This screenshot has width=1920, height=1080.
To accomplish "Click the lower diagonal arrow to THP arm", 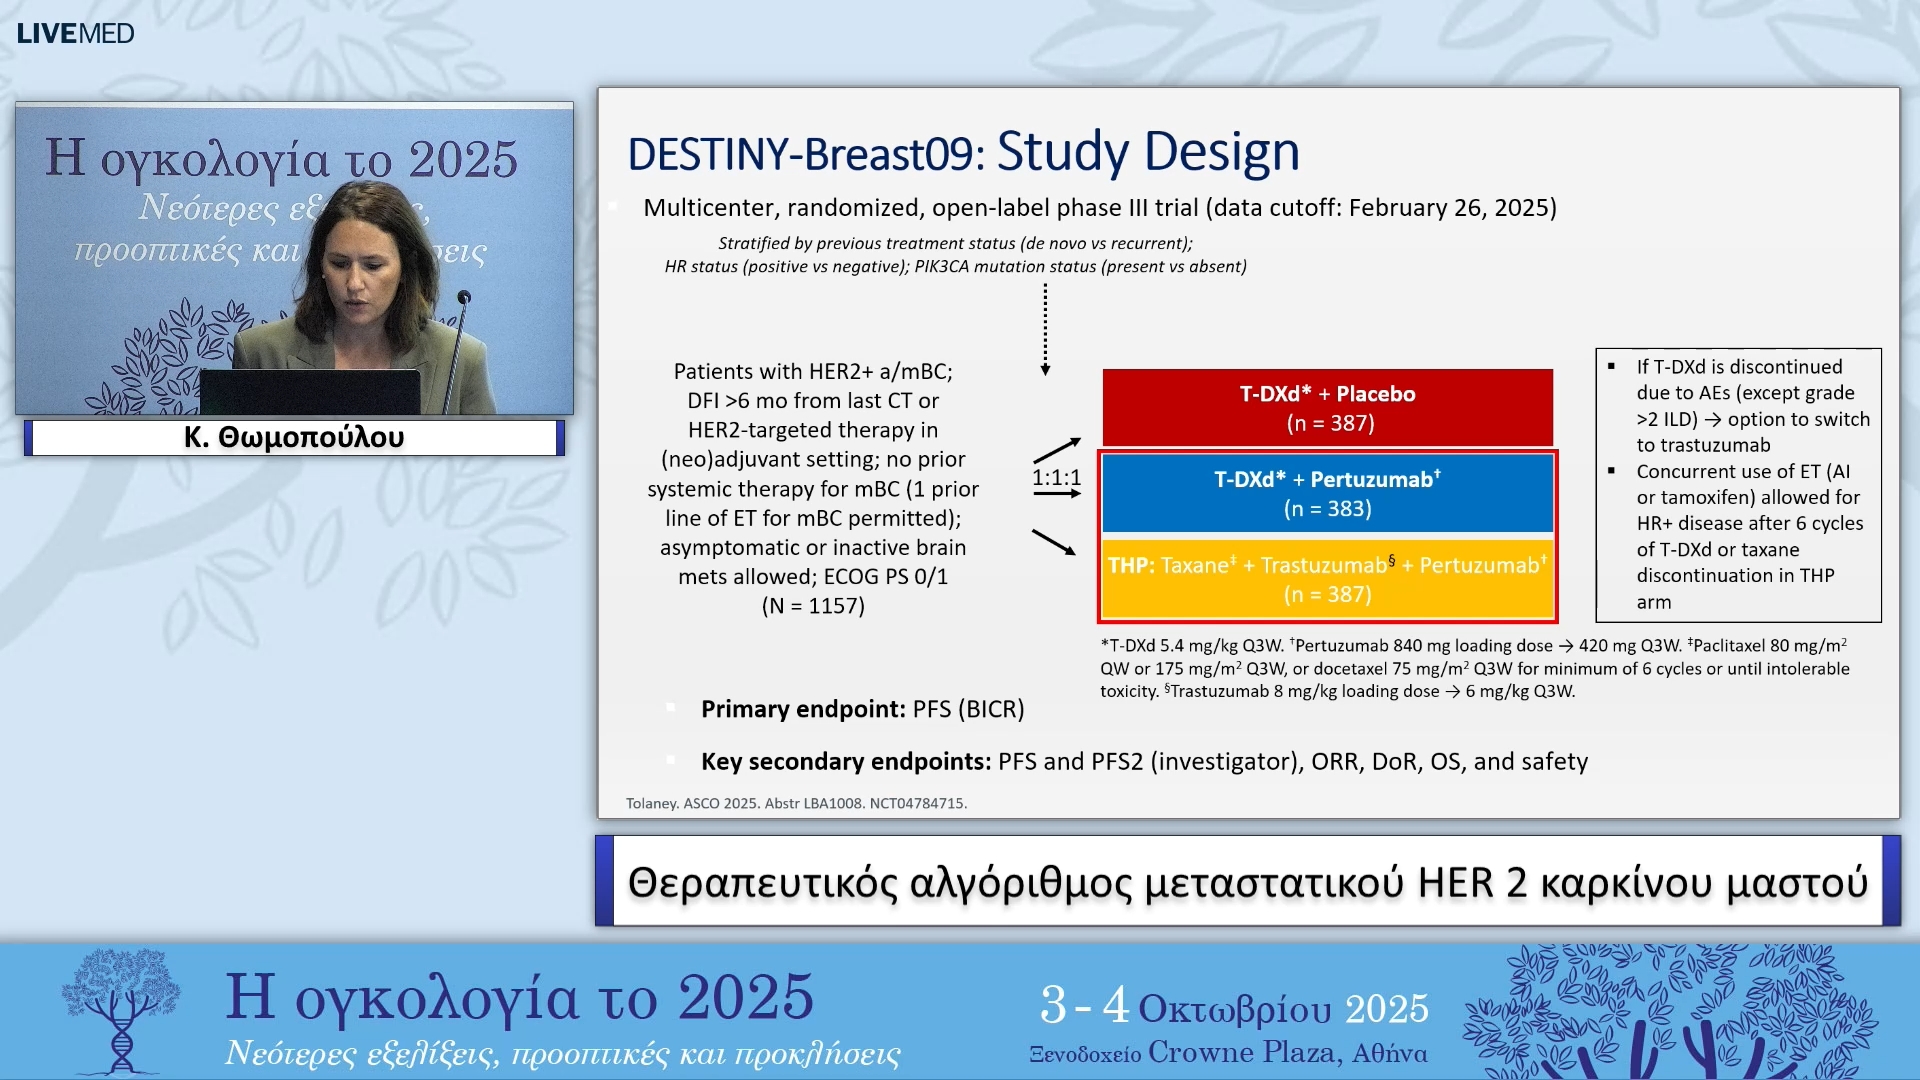I will pos(1053,542).
